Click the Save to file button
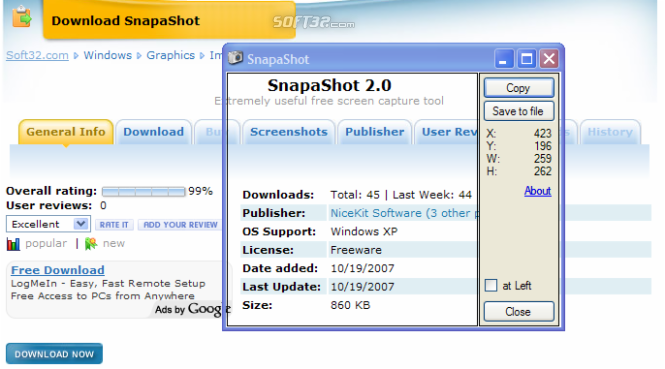665x369 pixels. point(519,111)
